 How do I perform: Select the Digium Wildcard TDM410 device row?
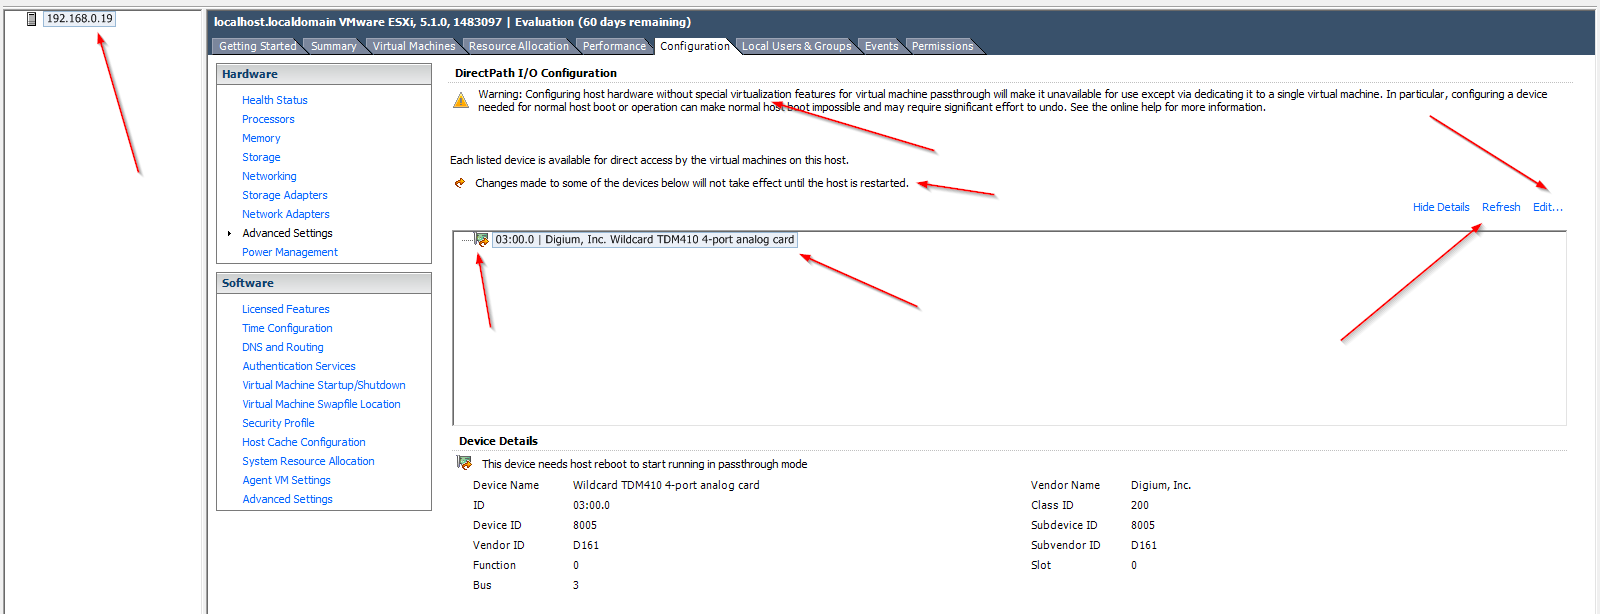(644, 240)
